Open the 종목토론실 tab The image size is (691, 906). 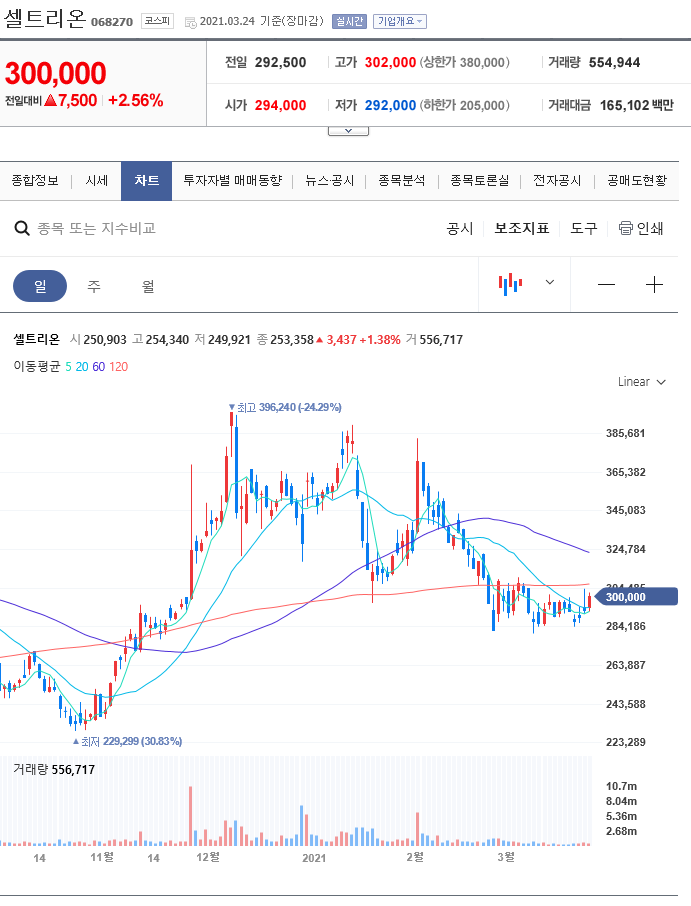[x=480, y=181]
